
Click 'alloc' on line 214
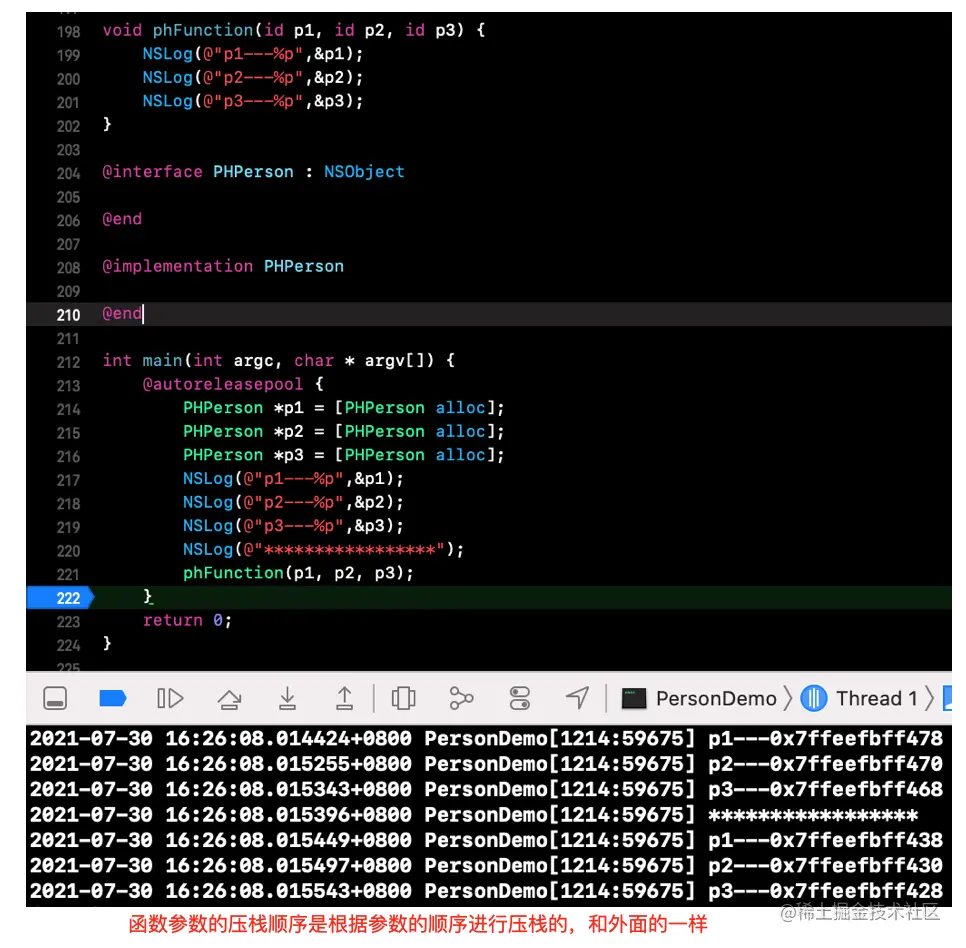pos(461,408)
